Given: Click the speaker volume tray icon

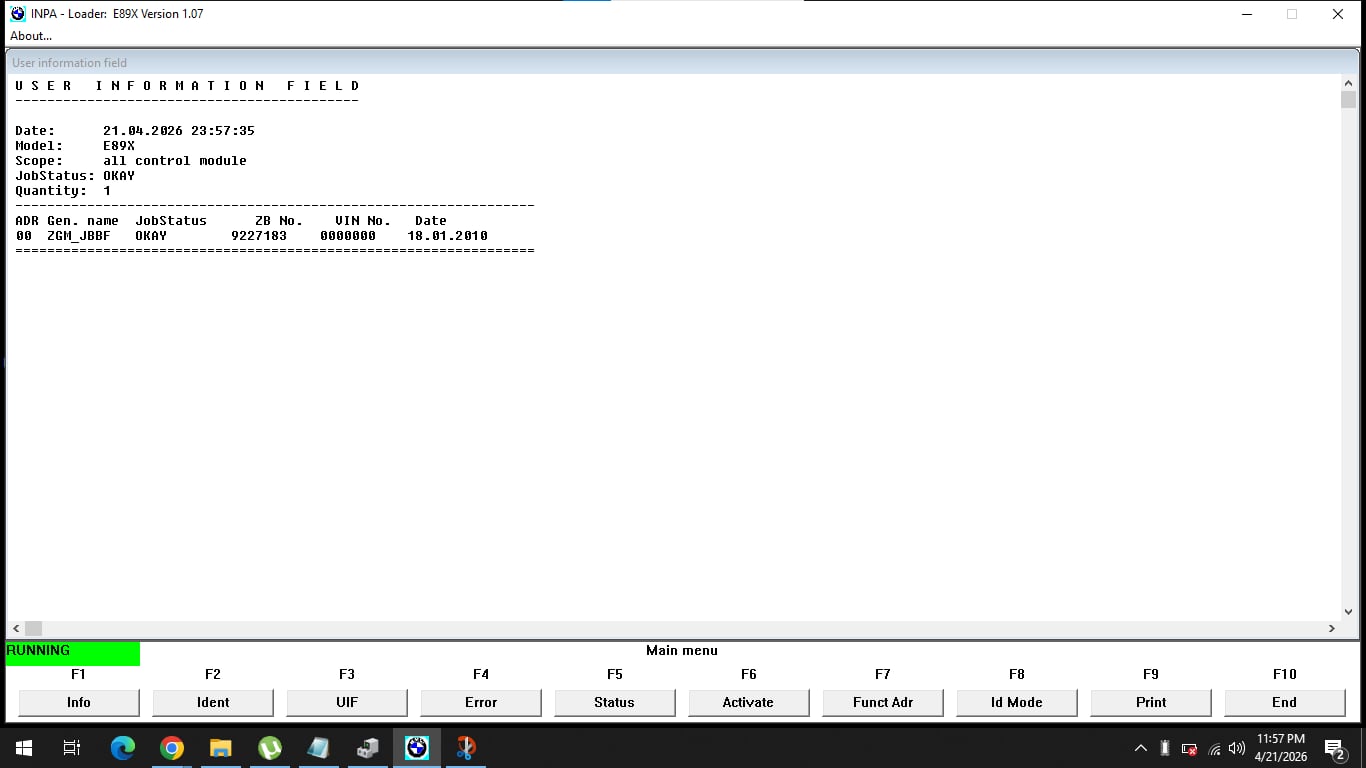Looking at the screenshot, I should [1237, 748].
